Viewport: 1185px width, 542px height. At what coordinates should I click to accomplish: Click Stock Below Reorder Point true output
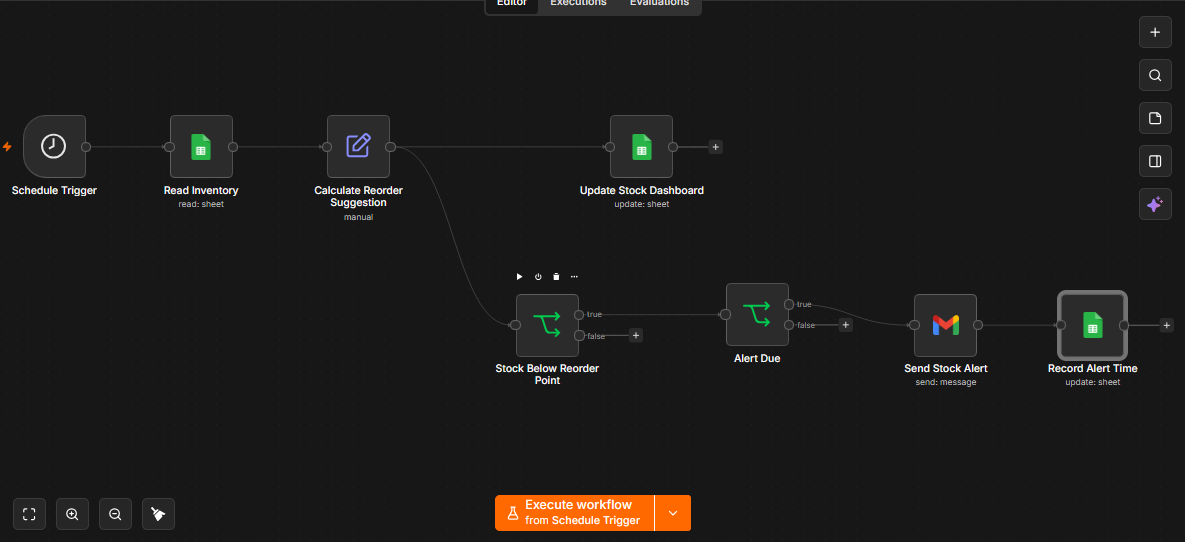click(579, 314)
